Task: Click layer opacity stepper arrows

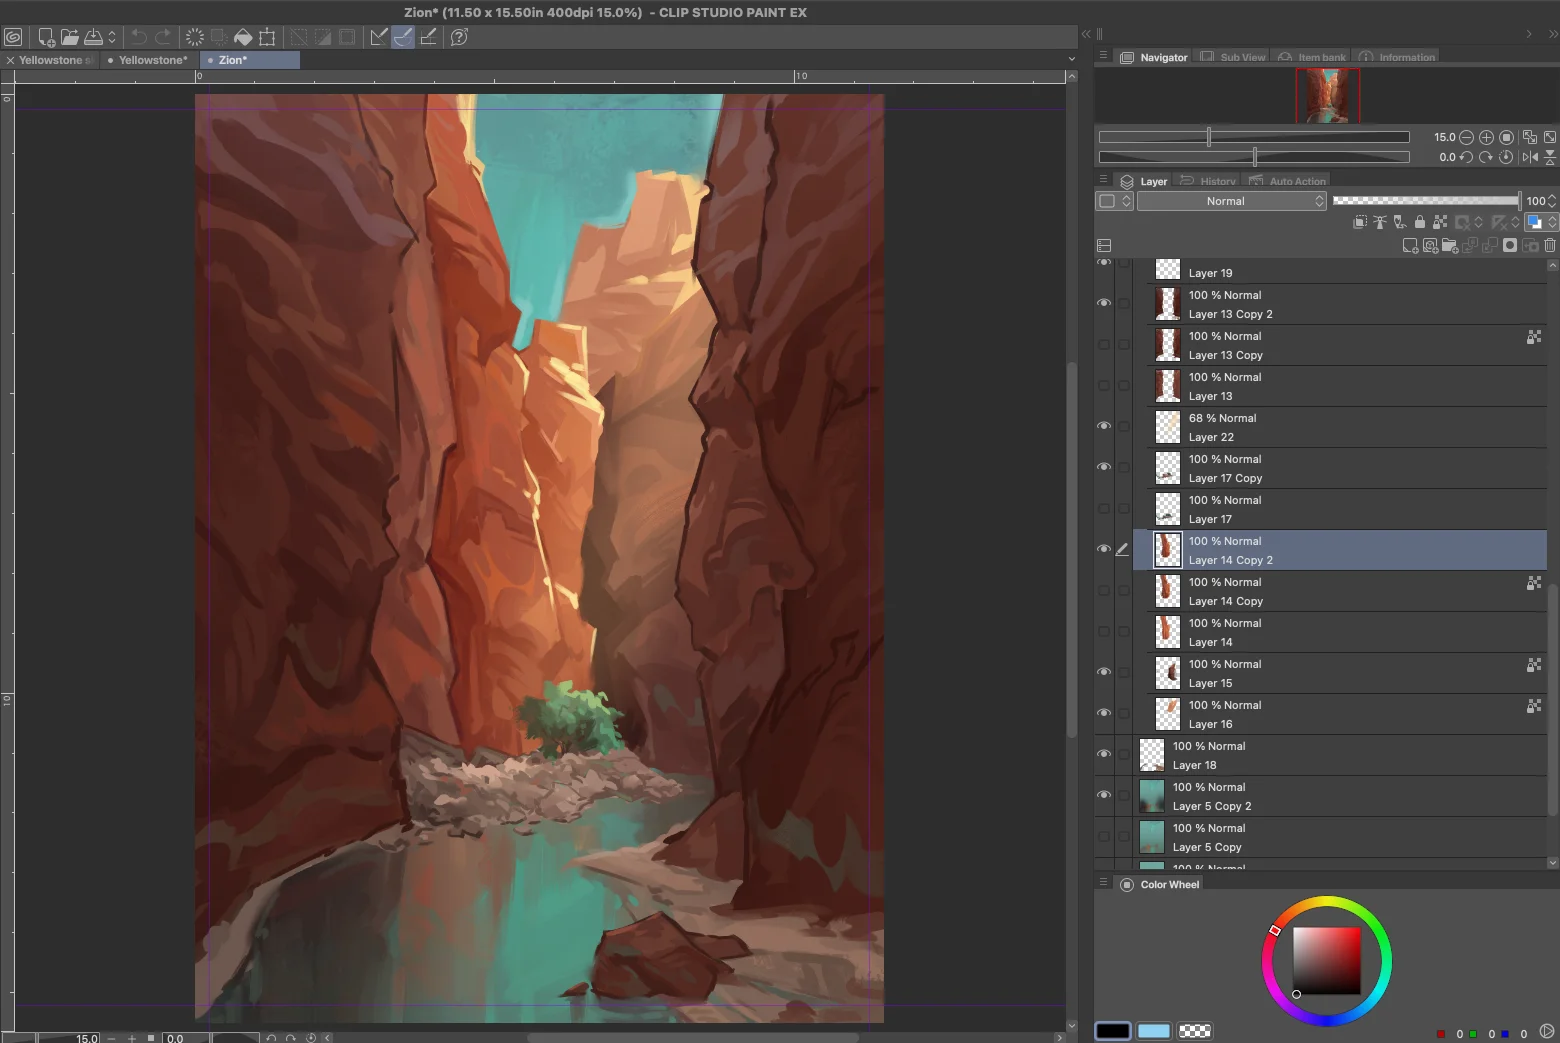Action: point(1552,201)
